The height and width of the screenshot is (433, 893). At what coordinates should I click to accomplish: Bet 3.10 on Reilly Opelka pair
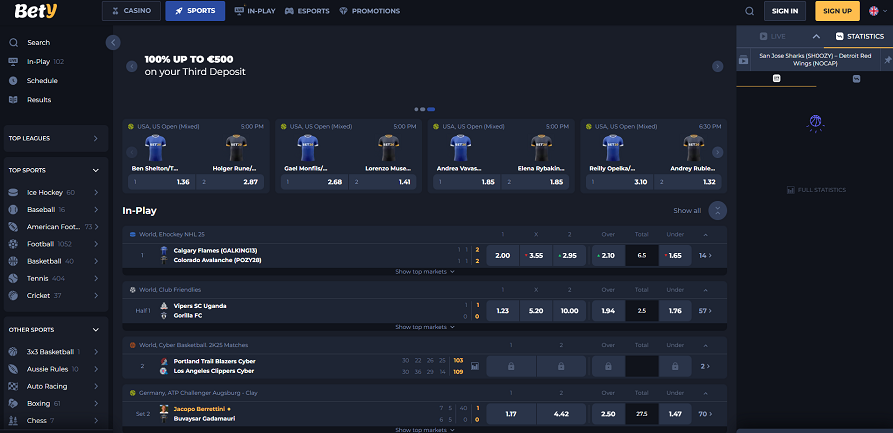(x=620, y=182)
